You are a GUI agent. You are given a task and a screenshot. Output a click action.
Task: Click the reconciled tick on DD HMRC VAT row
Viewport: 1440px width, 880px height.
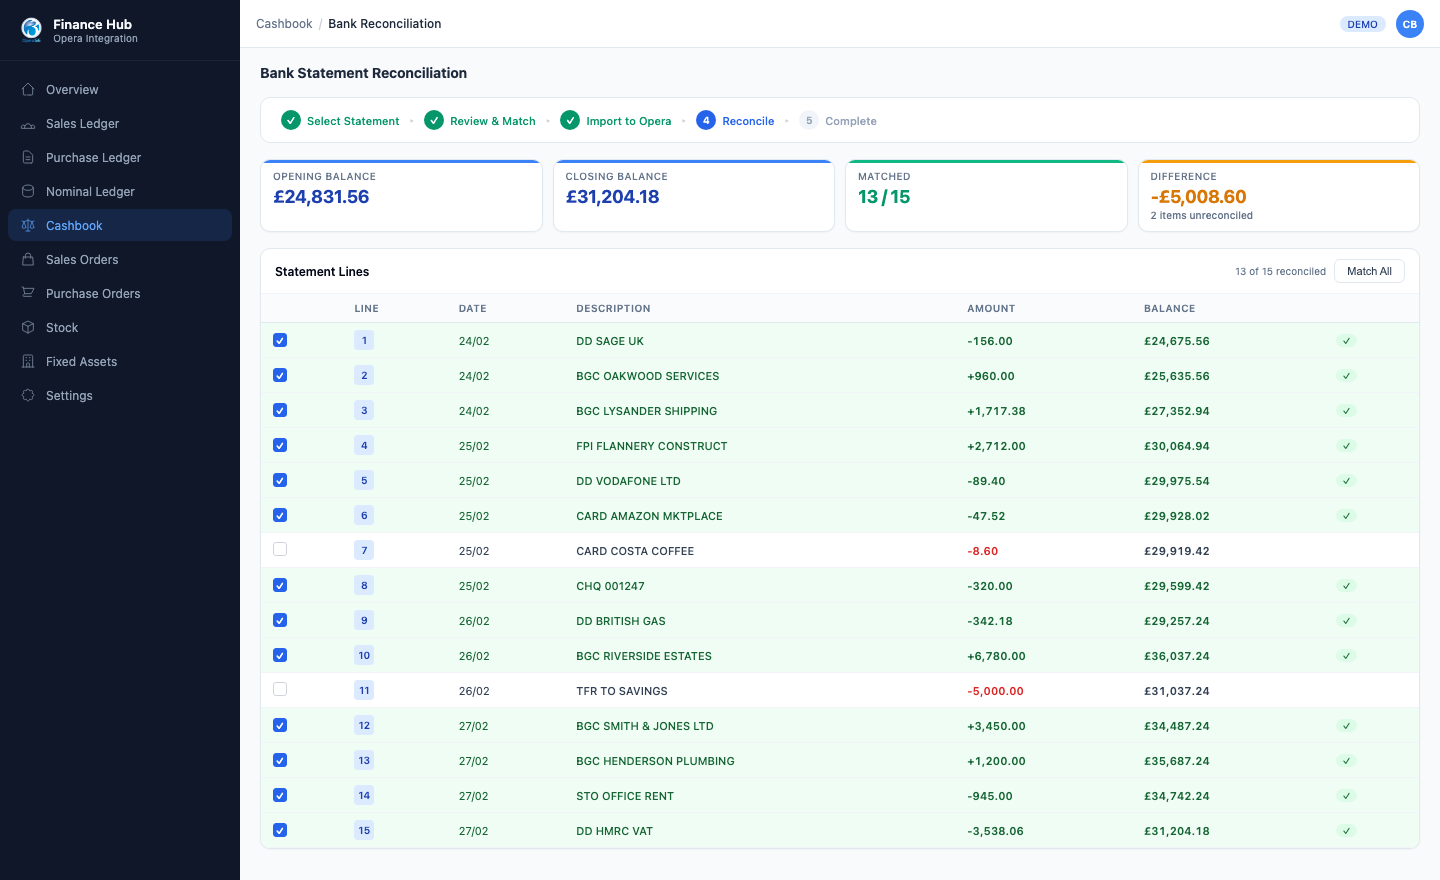(1346, 831)
